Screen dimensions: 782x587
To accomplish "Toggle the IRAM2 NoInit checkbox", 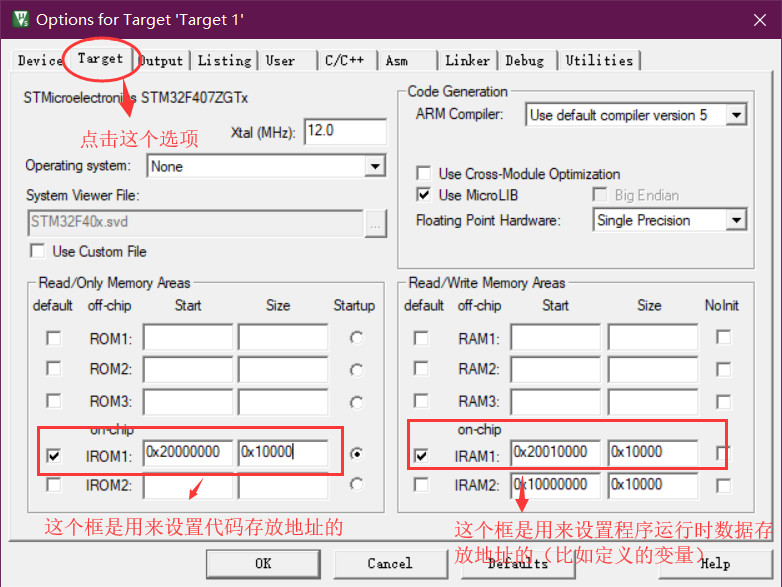I will (x=723, y=485).
